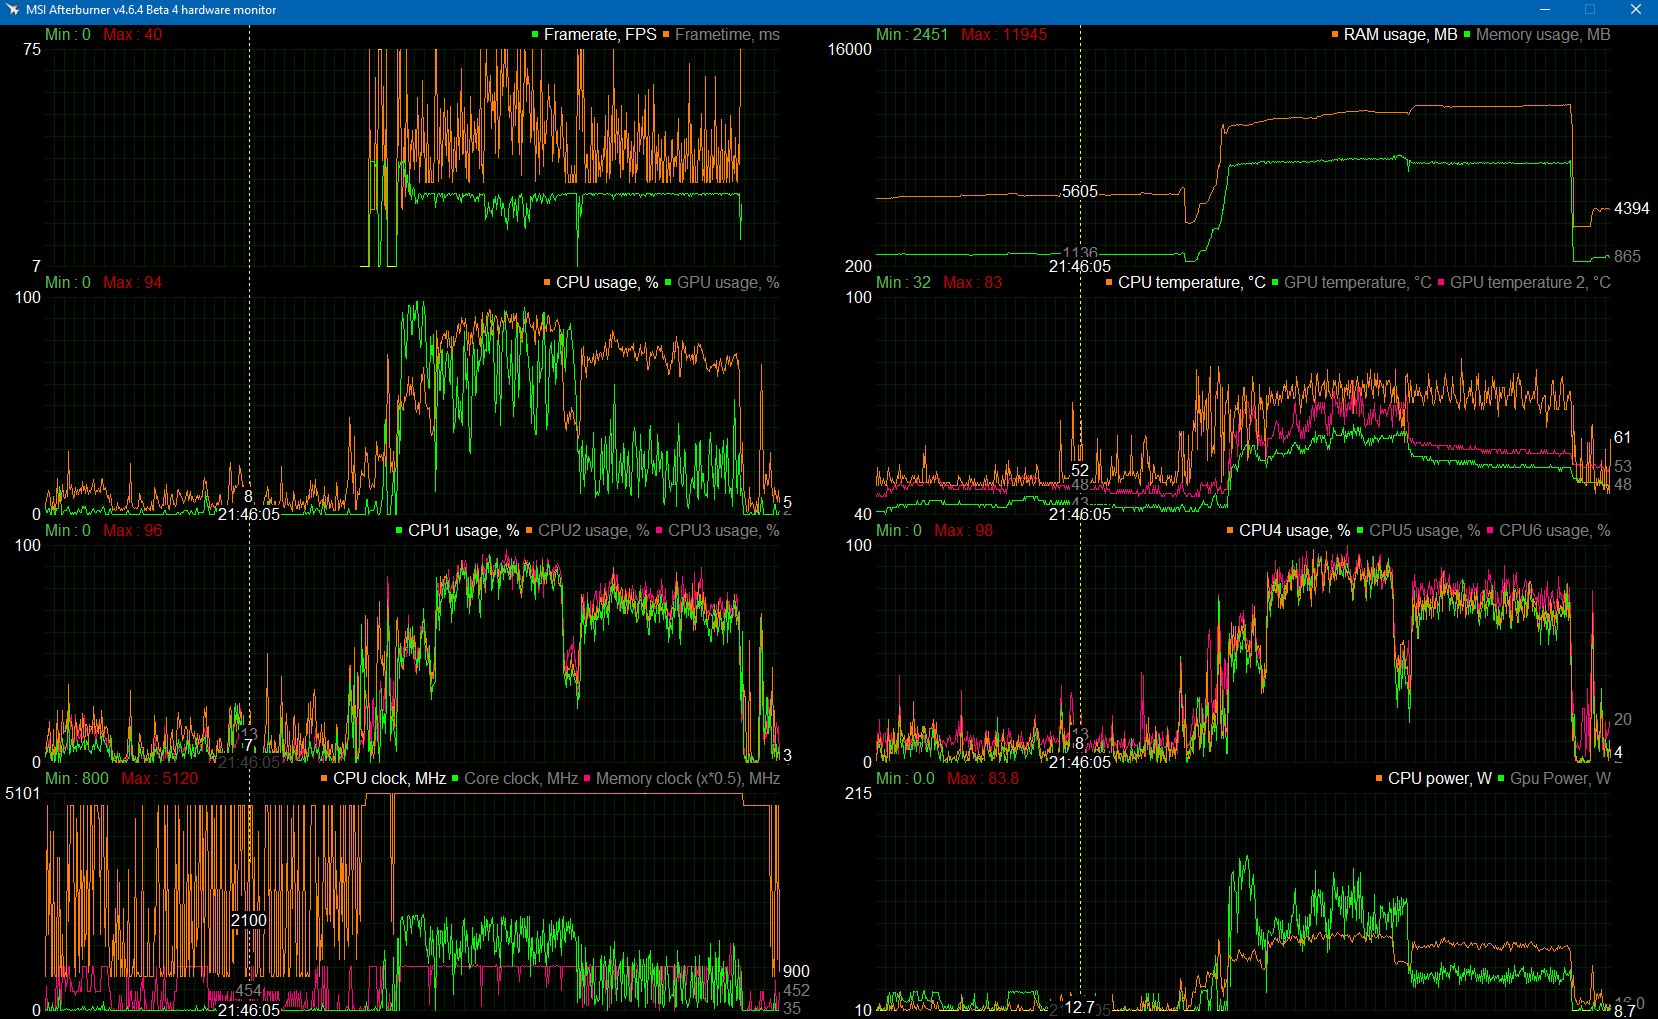The image size is (1658, 1019).
Task: Select the Memory clock legend marker
Action: [585, 778]
